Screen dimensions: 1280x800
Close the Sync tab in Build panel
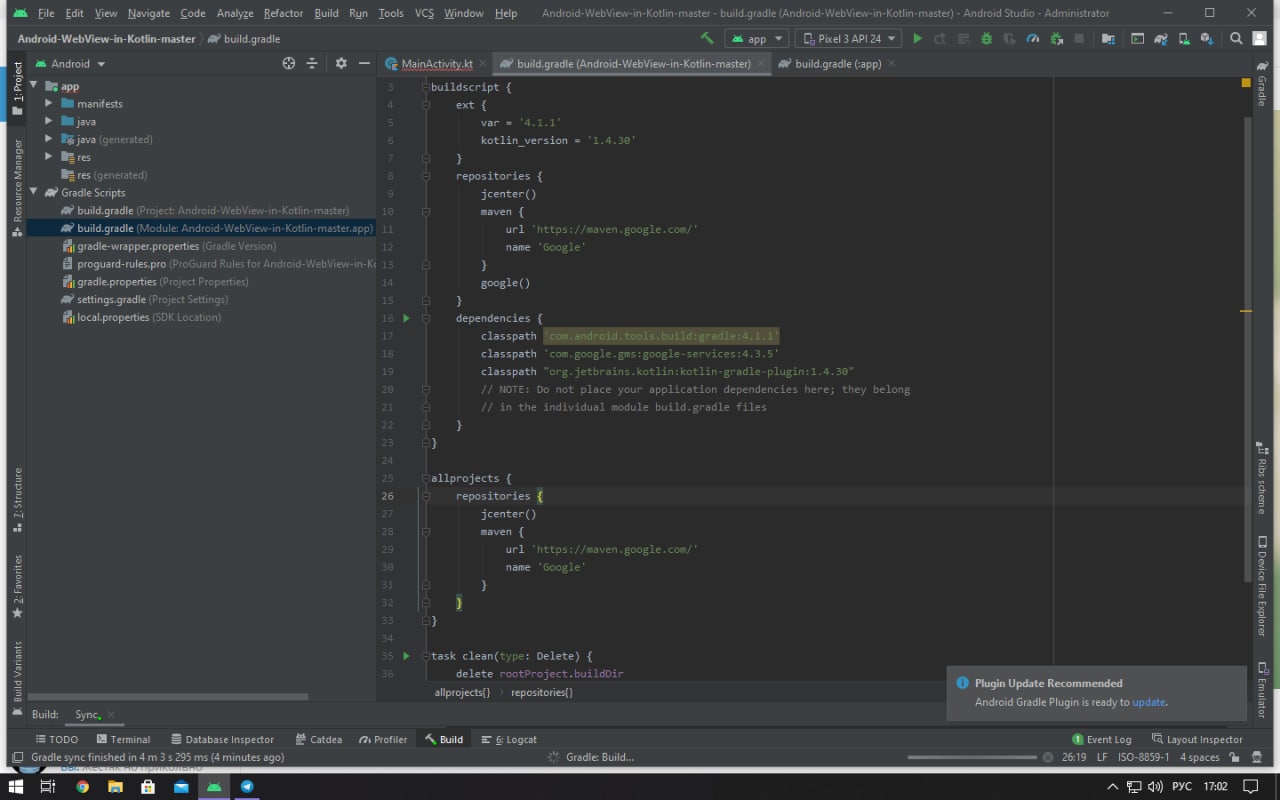click(x=111, y=715)
